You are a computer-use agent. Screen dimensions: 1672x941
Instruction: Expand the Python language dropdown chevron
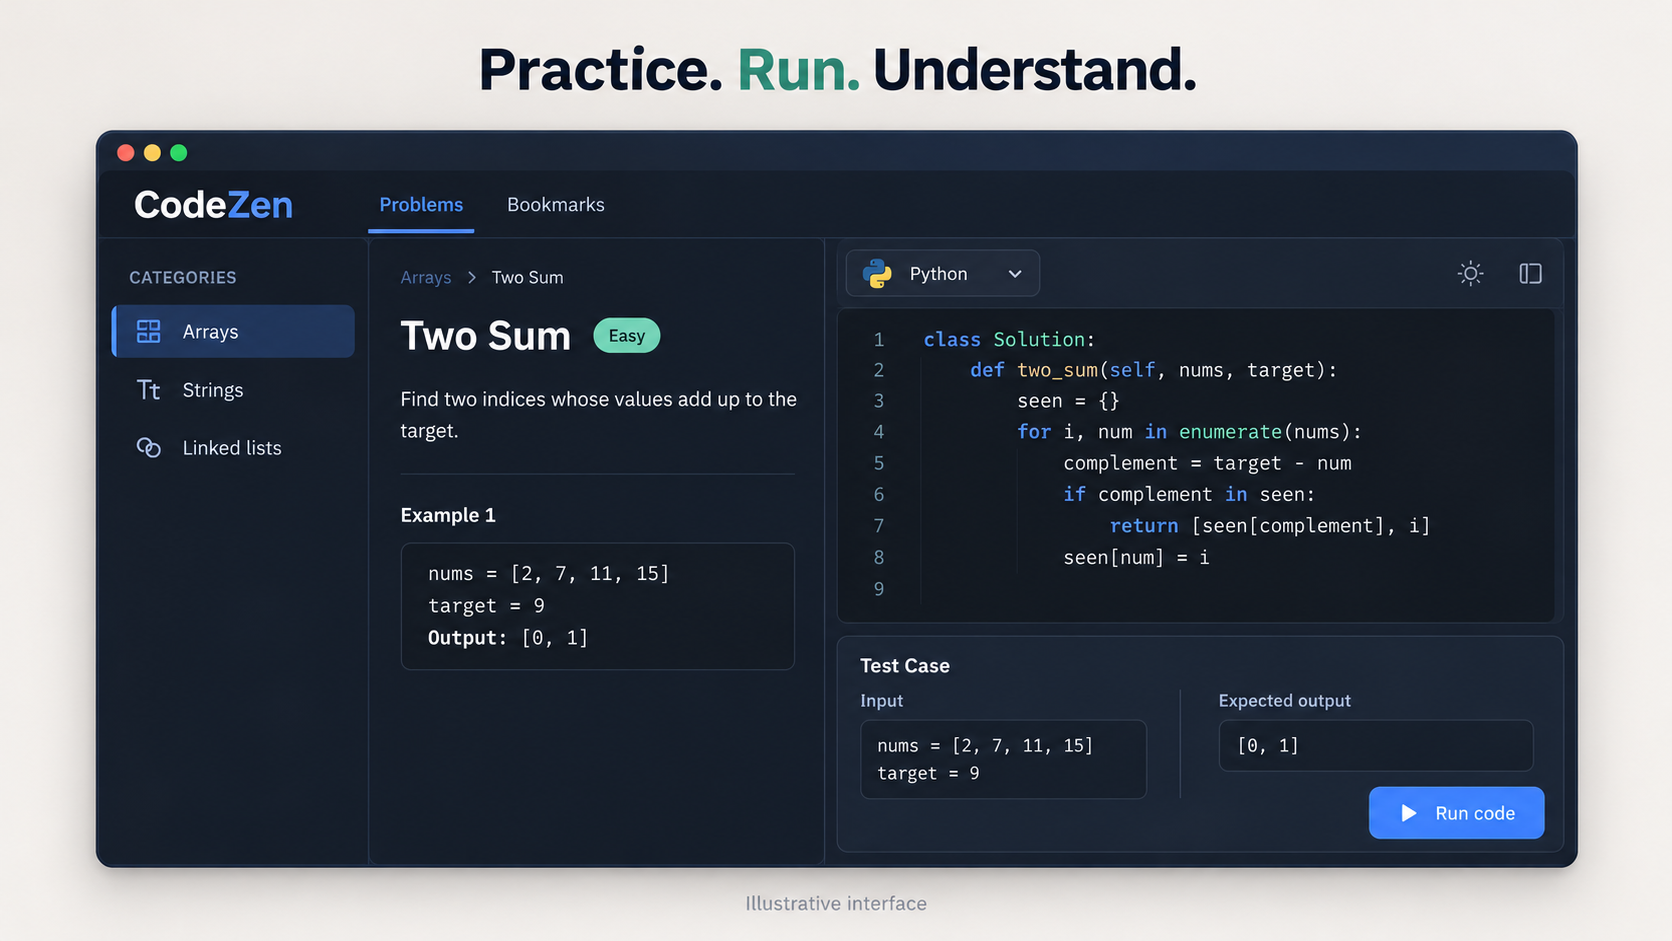pyautogui.click(x=1015, y=274)
